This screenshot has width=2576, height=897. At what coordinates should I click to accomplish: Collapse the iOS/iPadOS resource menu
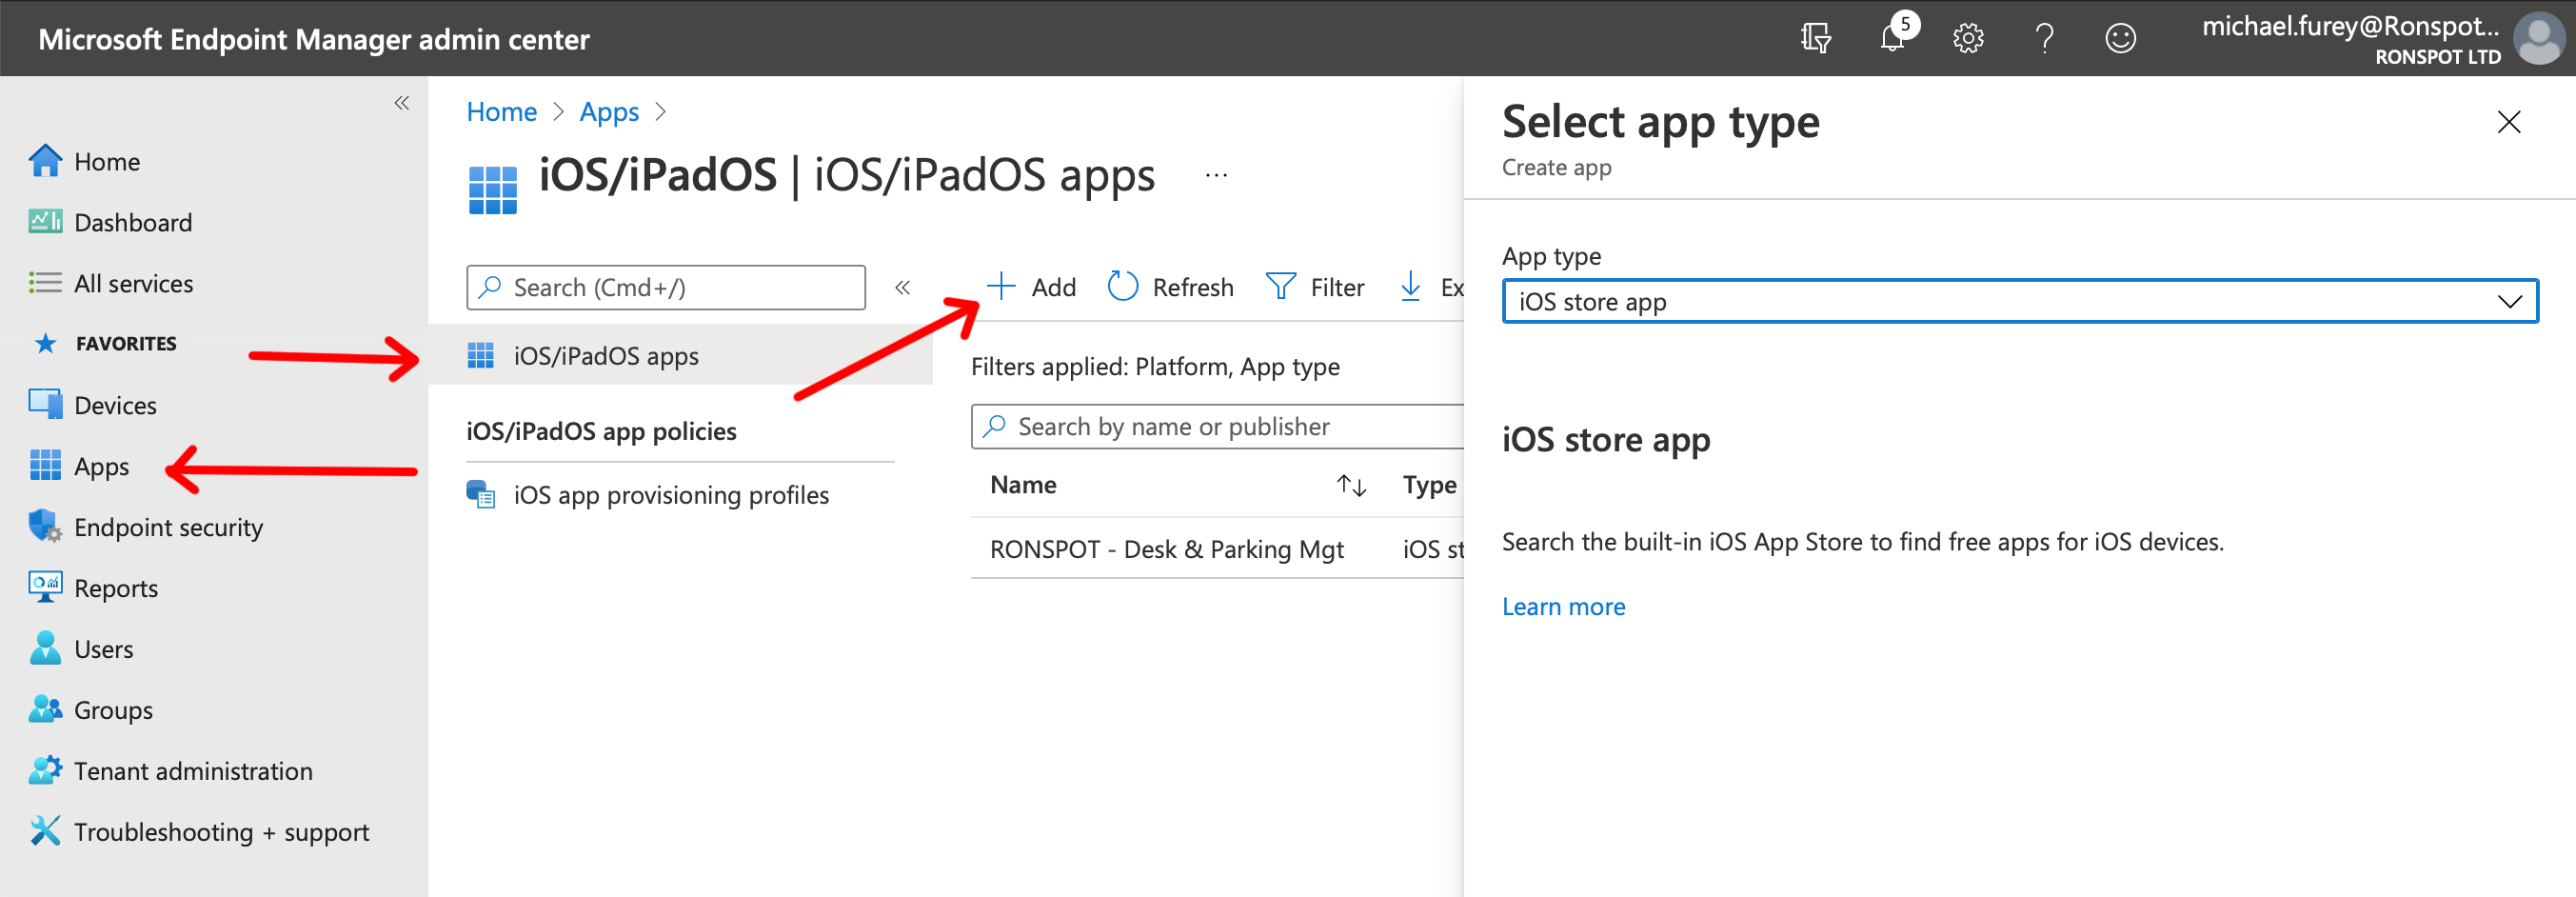click(x=902, y=288)
